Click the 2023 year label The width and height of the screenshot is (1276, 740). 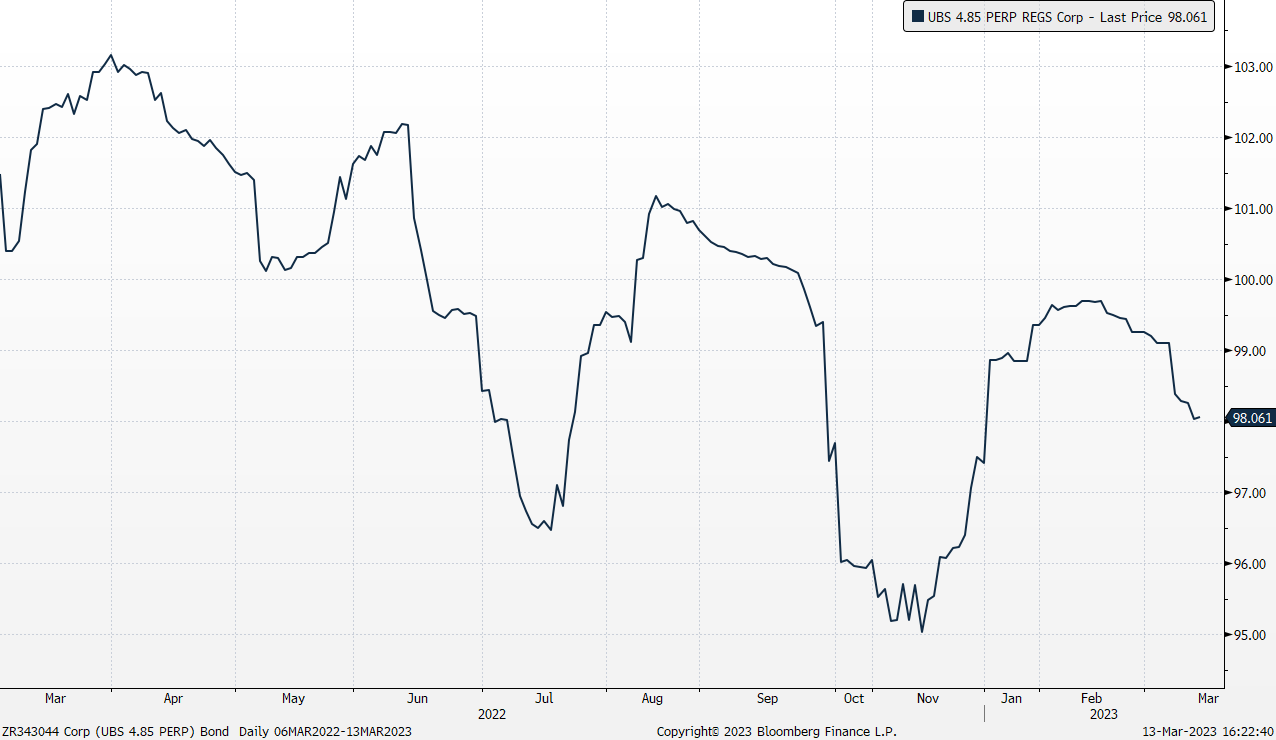[1104, 714]
